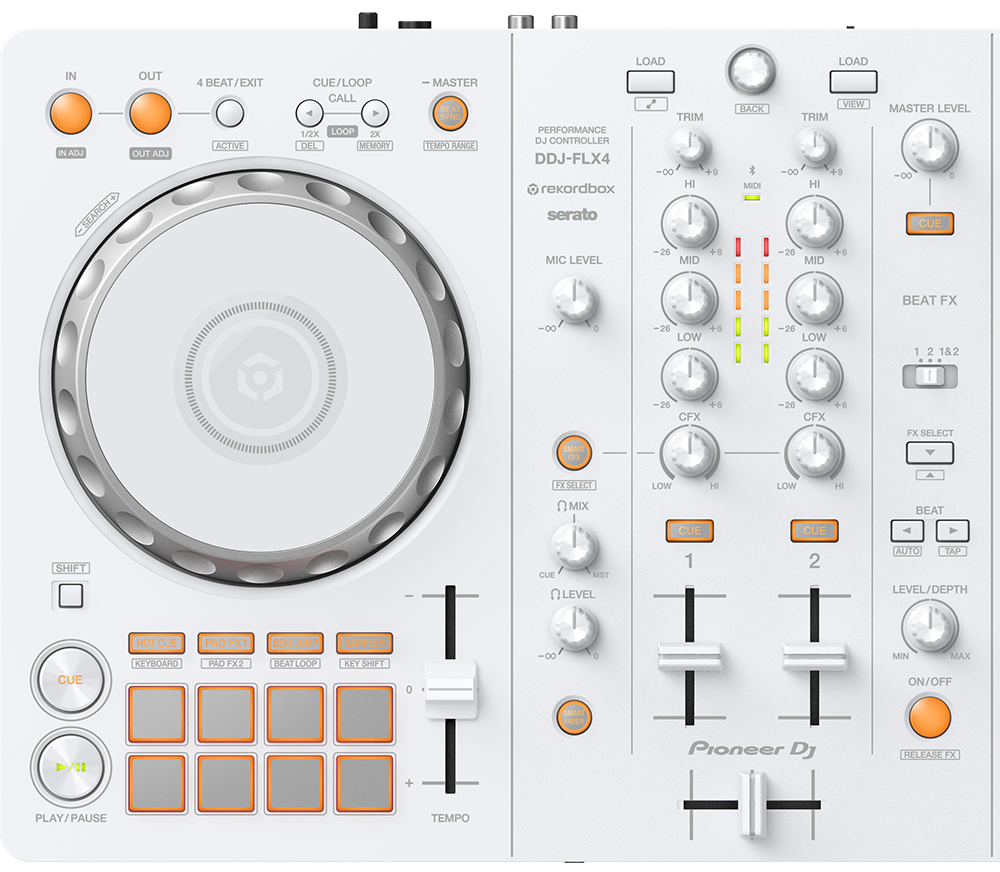Hit the Beat FX ON/OFF button
This screenshot has height=872, width=1000.
(929, 717)
